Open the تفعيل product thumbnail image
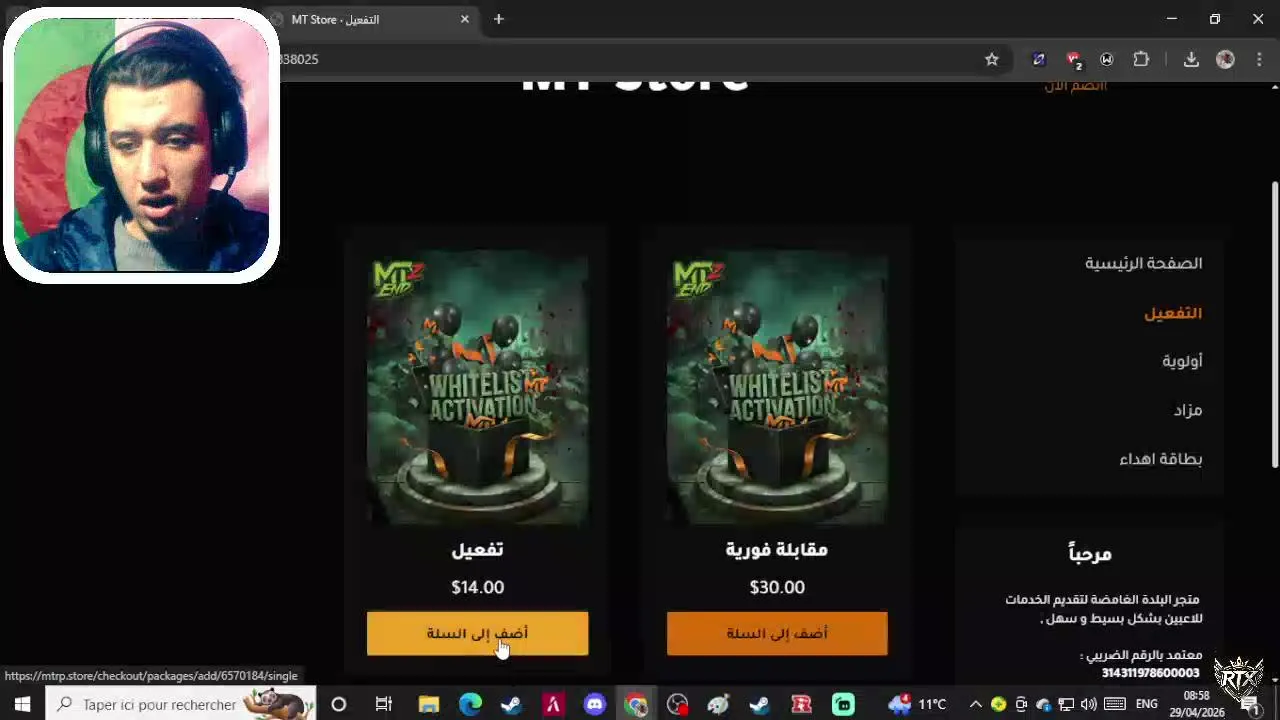Image resolution: width=1280 pixels, height=720 pixels. tap(477, 388)
